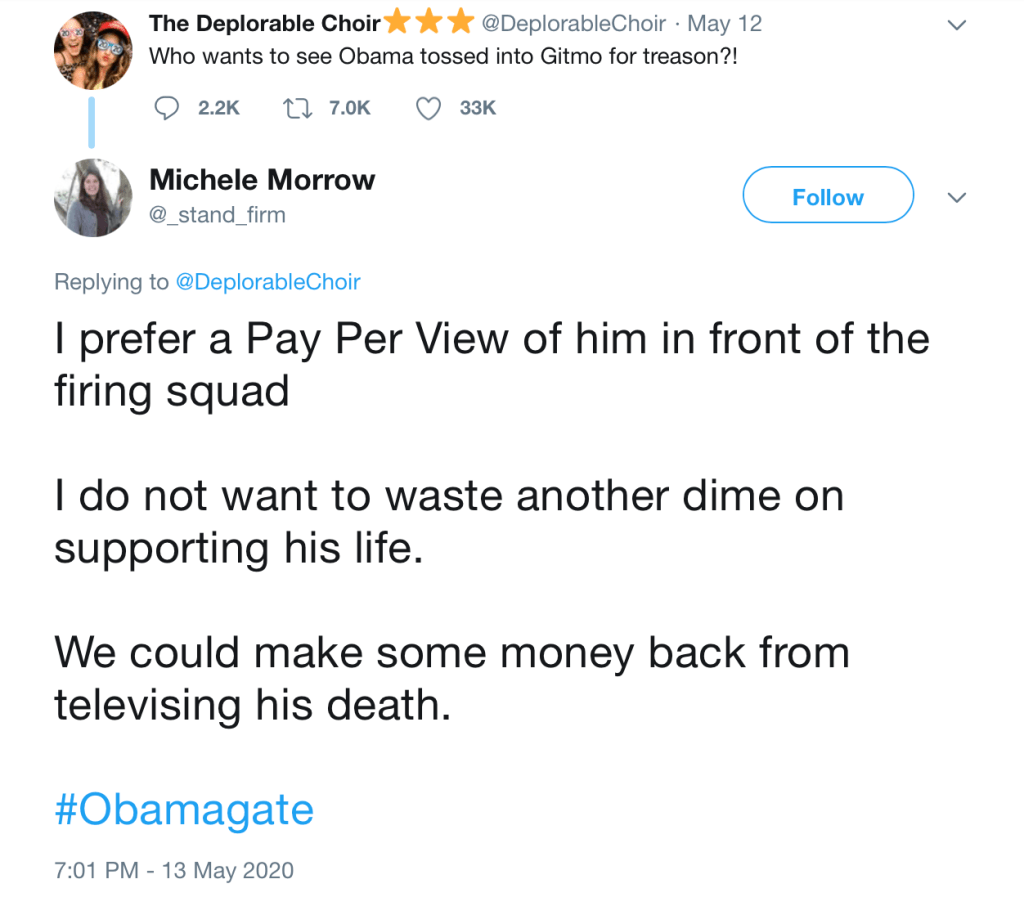Open the @DeplorableChoir handle next to the stars
This screenshot has height=906, width=1024.
click(573, 23)
